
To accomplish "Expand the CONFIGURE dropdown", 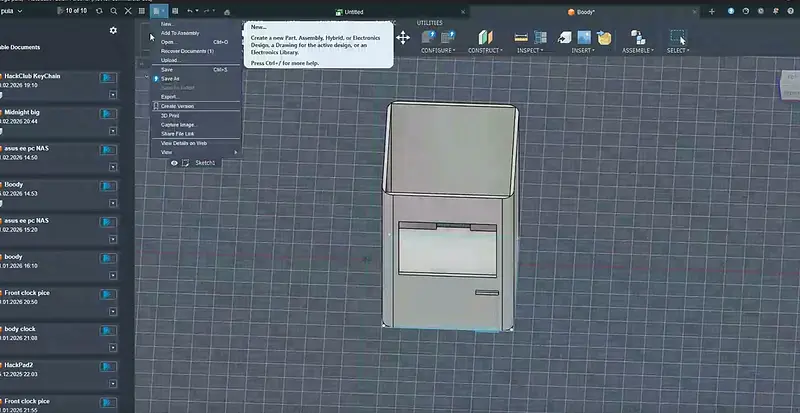I will [x=440, y=49].
